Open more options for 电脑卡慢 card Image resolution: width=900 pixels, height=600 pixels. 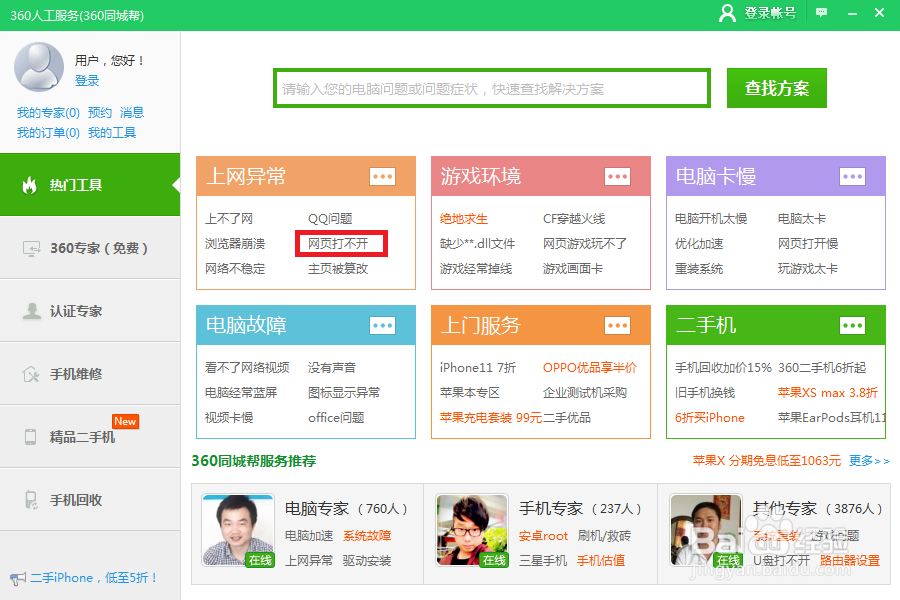coord(852,176)
